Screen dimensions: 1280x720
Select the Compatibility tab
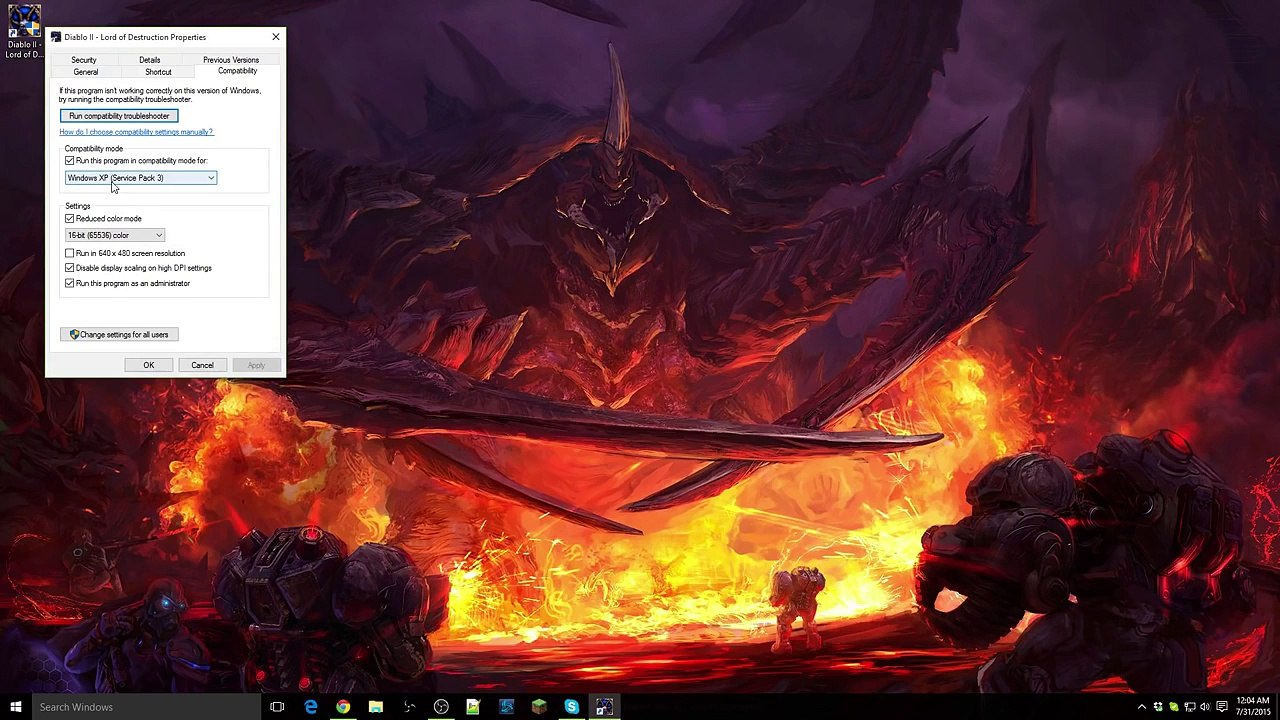[237, 71]
